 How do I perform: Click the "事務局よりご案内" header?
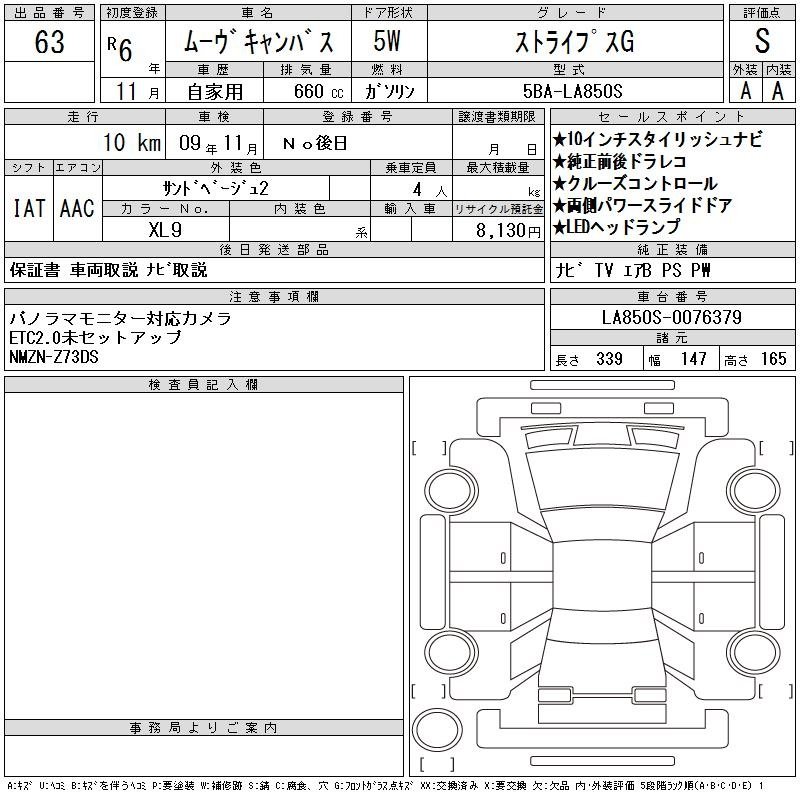pyautogui.click(x=204, y=728)
